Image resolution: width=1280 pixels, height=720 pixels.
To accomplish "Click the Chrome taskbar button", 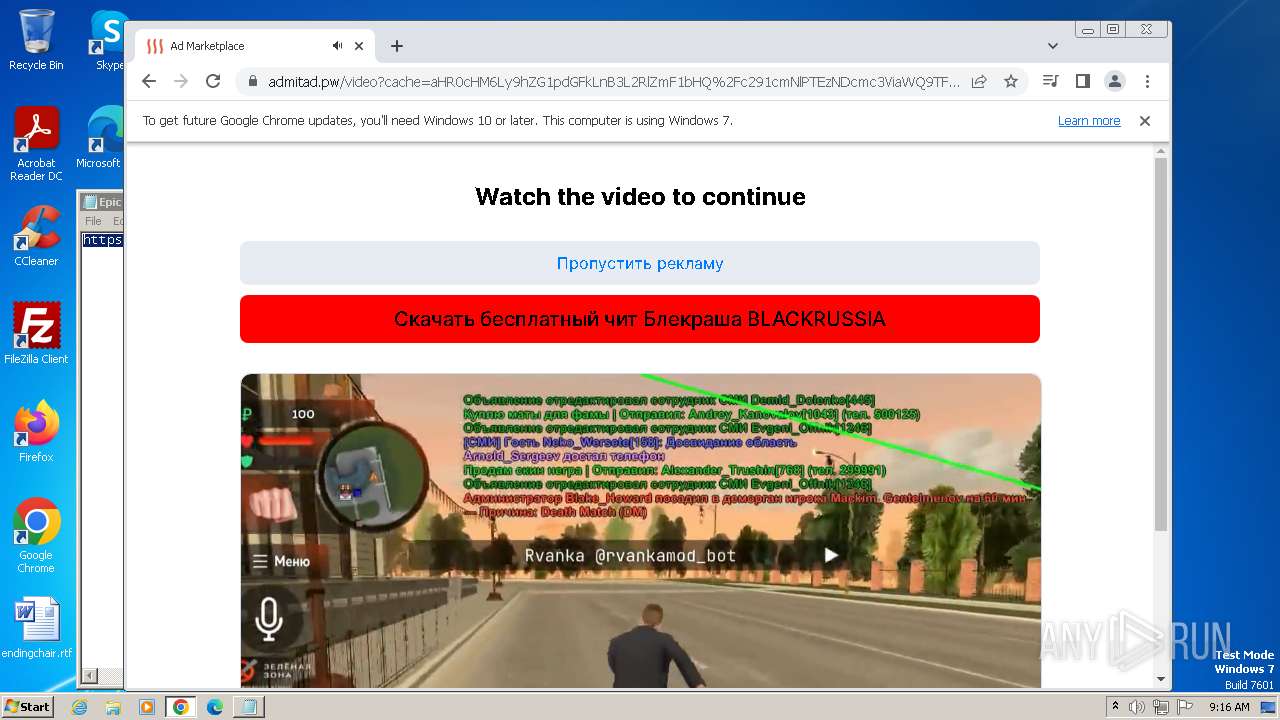I will coord(181,707).
